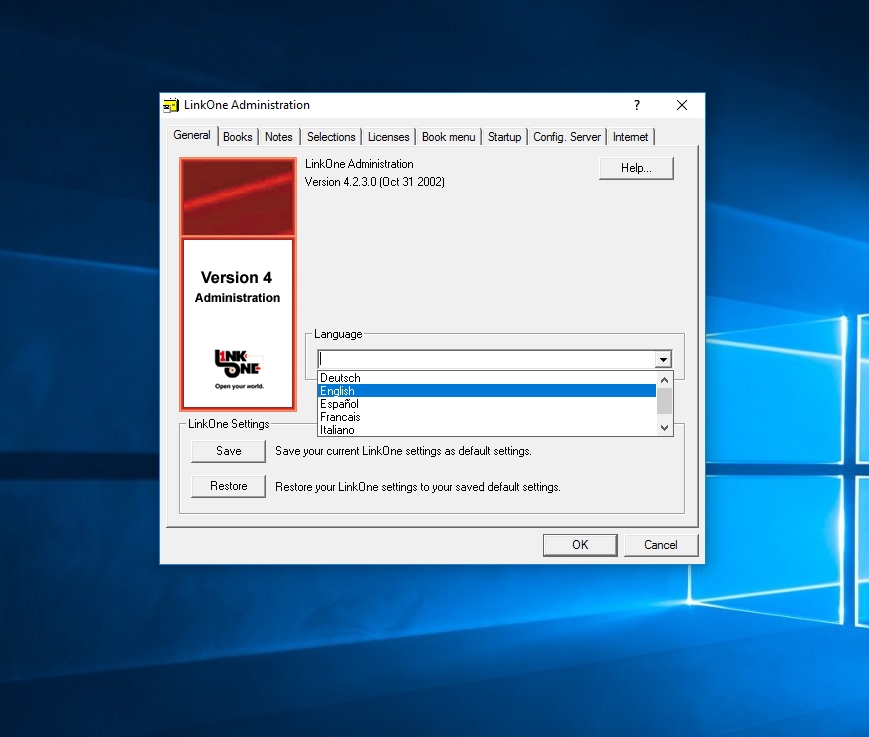869x737 pixels.
Task: Select Español from the language list
Action: [487, 404]
